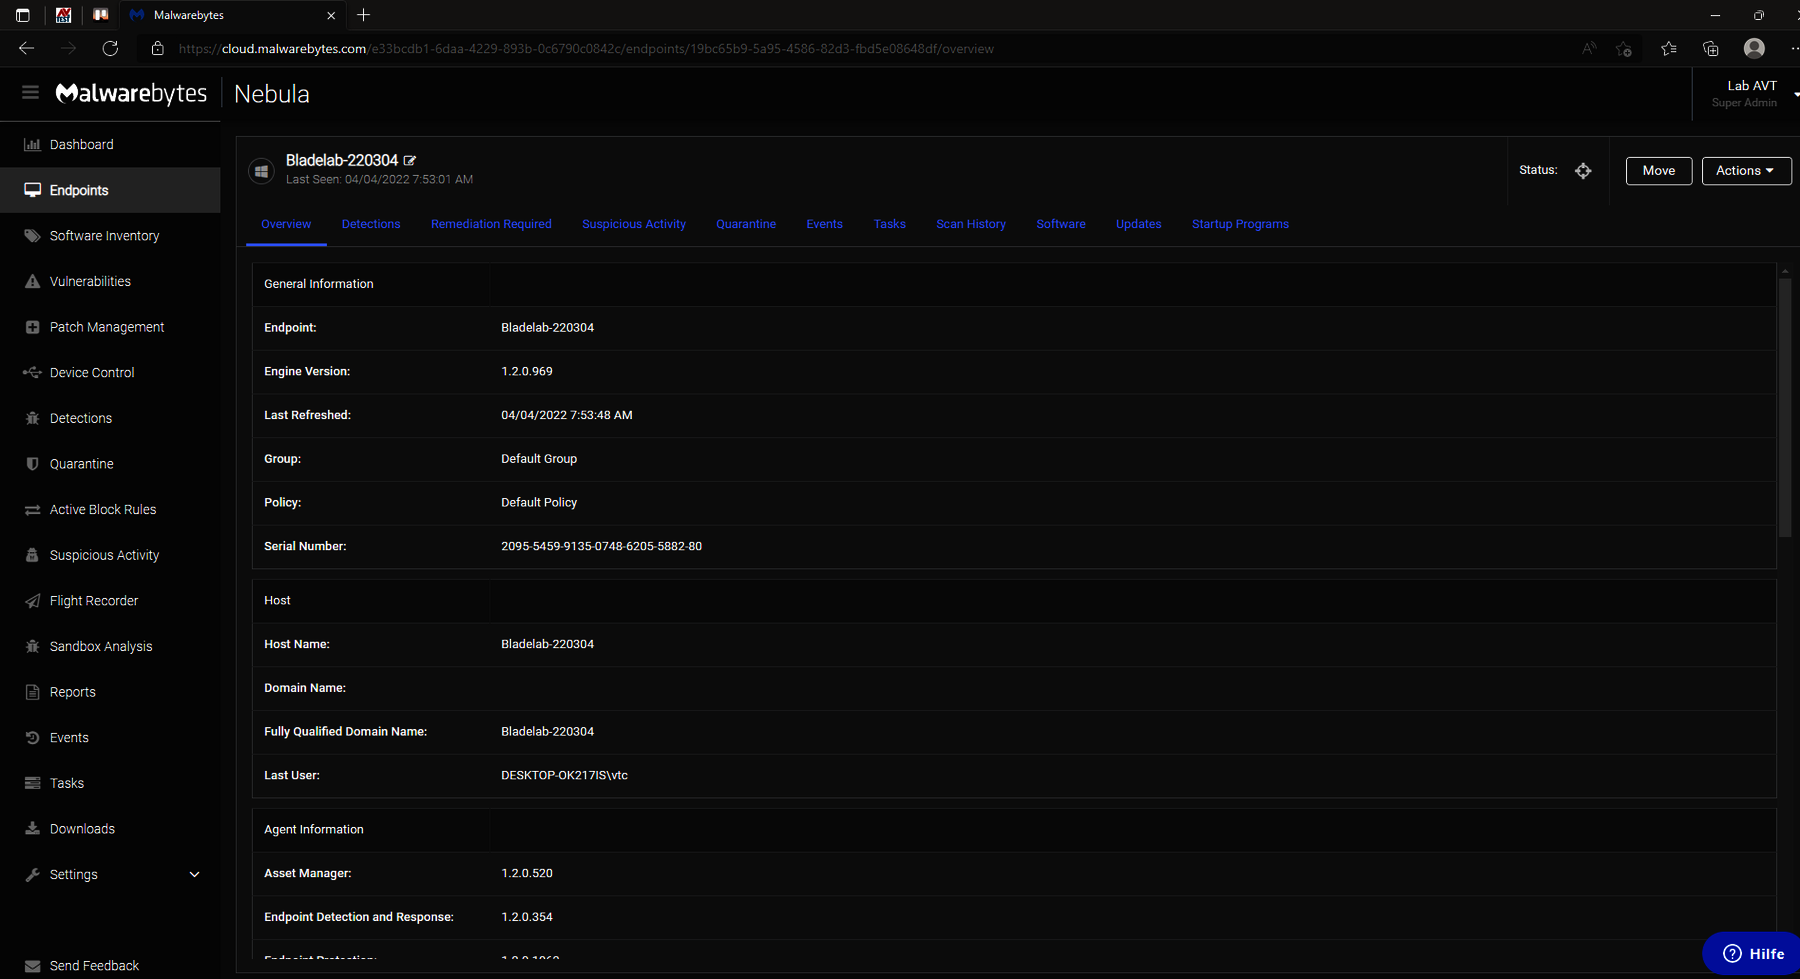
Task: Click the Hilfe help button
Action: coord(1753,954)
